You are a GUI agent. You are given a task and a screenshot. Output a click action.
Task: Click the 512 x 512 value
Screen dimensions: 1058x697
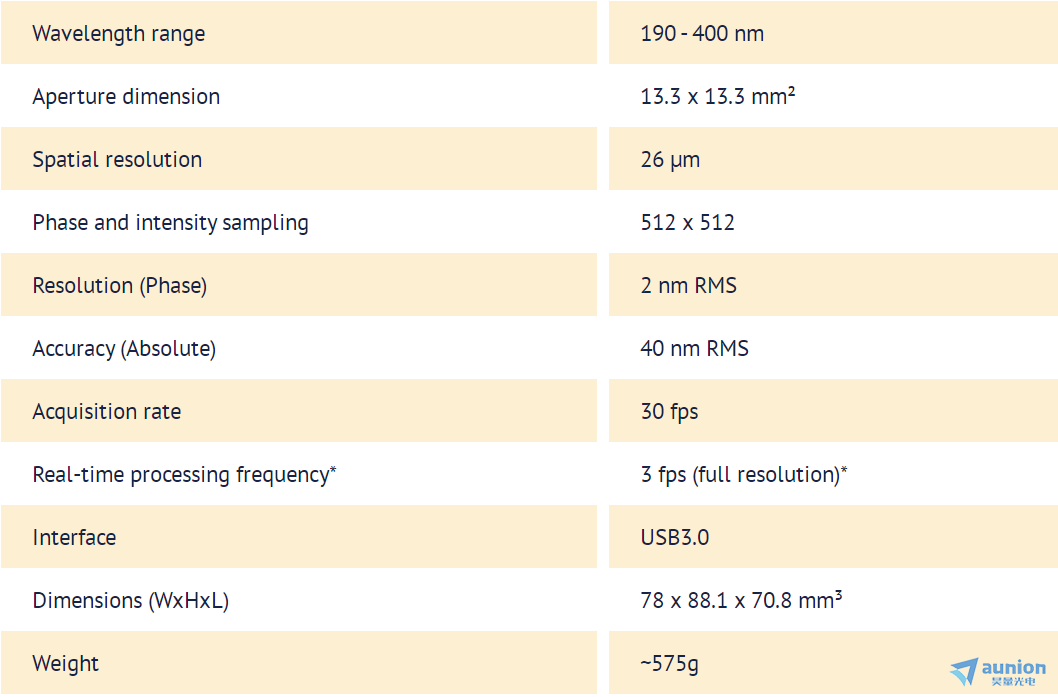[688, 223]
